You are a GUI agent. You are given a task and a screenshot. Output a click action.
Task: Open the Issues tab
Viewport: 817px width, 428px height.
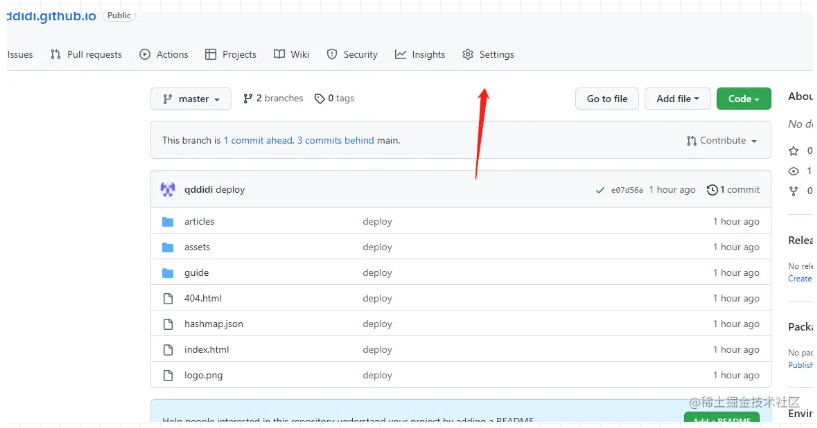pos(20,55)
